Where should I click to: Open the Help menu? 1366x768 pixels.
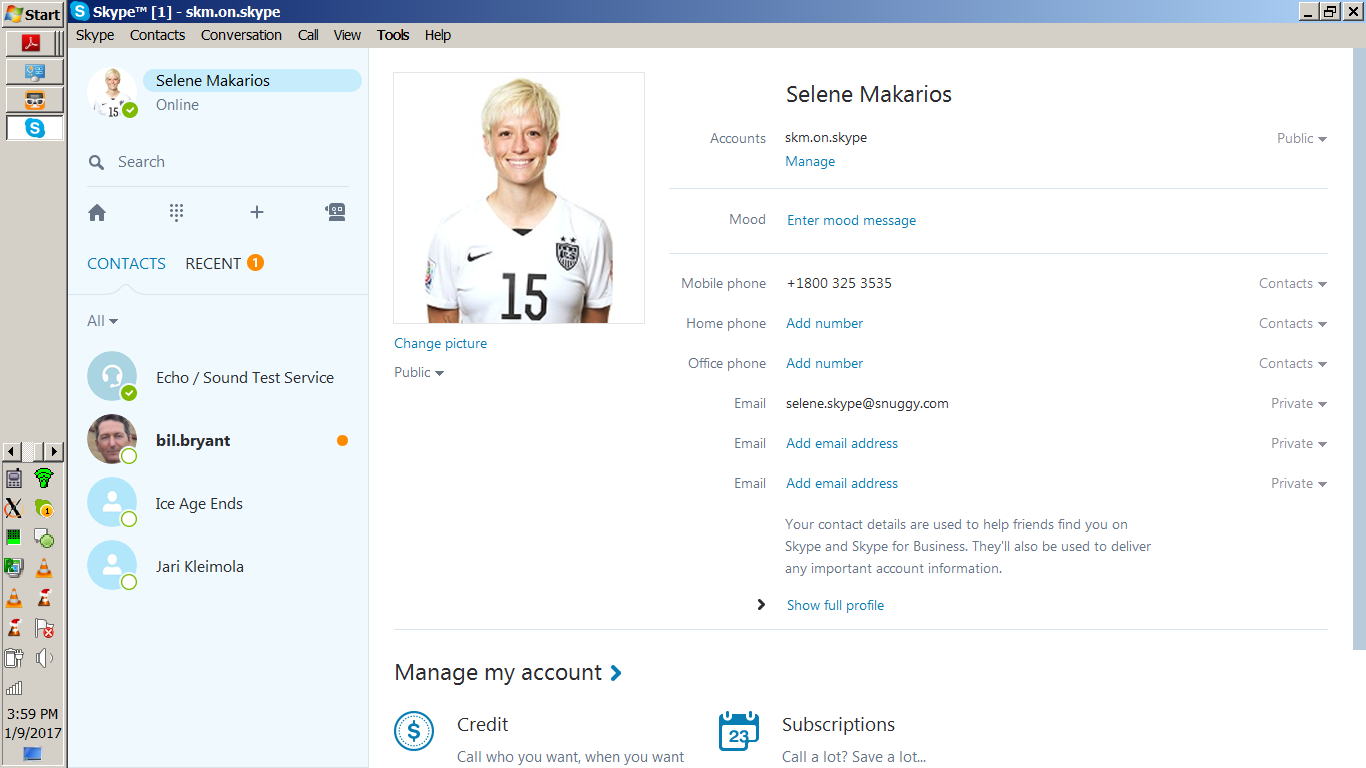coord(438,35)
